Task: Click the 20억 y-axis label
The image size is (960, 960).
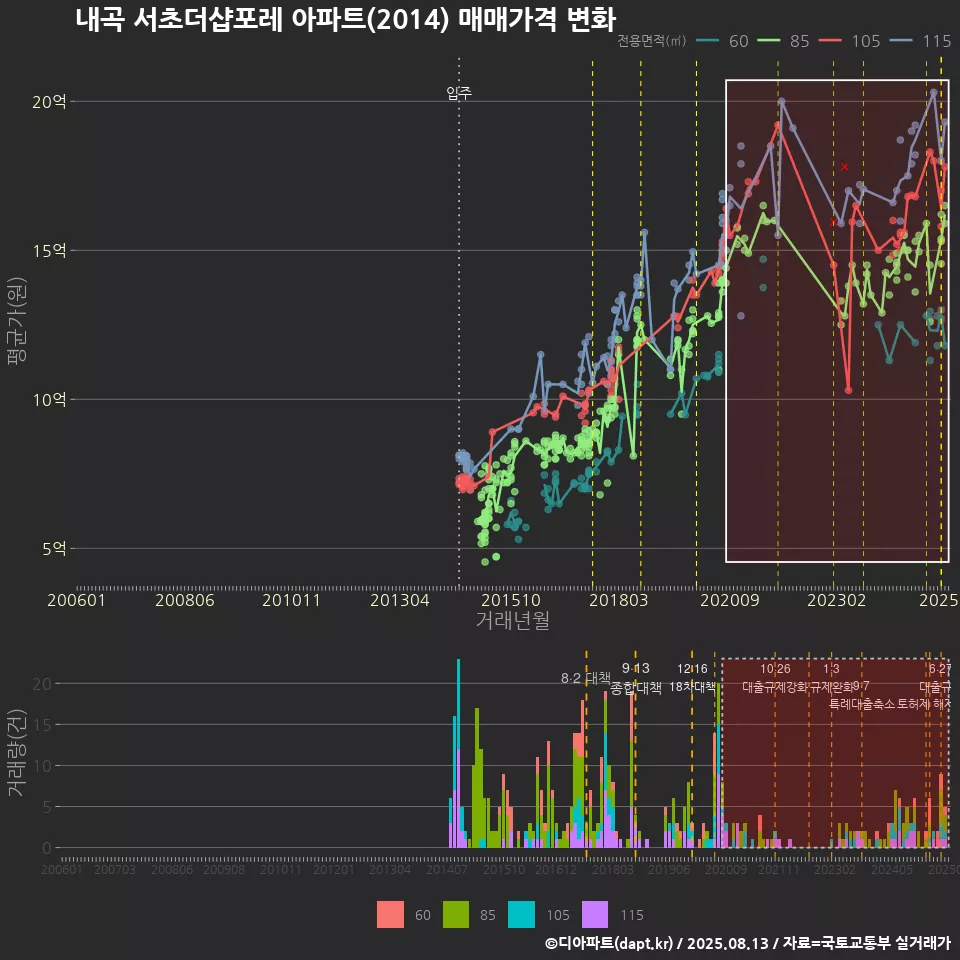Action: [x=49, y=102]
